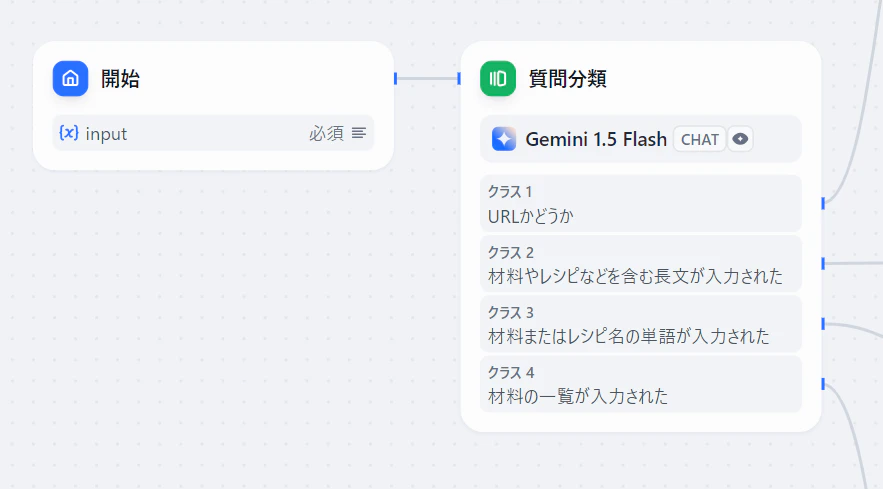Open the Gemini 1.5 Flash model selector
The image size is (883, 489).
pyautogui.click(x=640, y=139)
